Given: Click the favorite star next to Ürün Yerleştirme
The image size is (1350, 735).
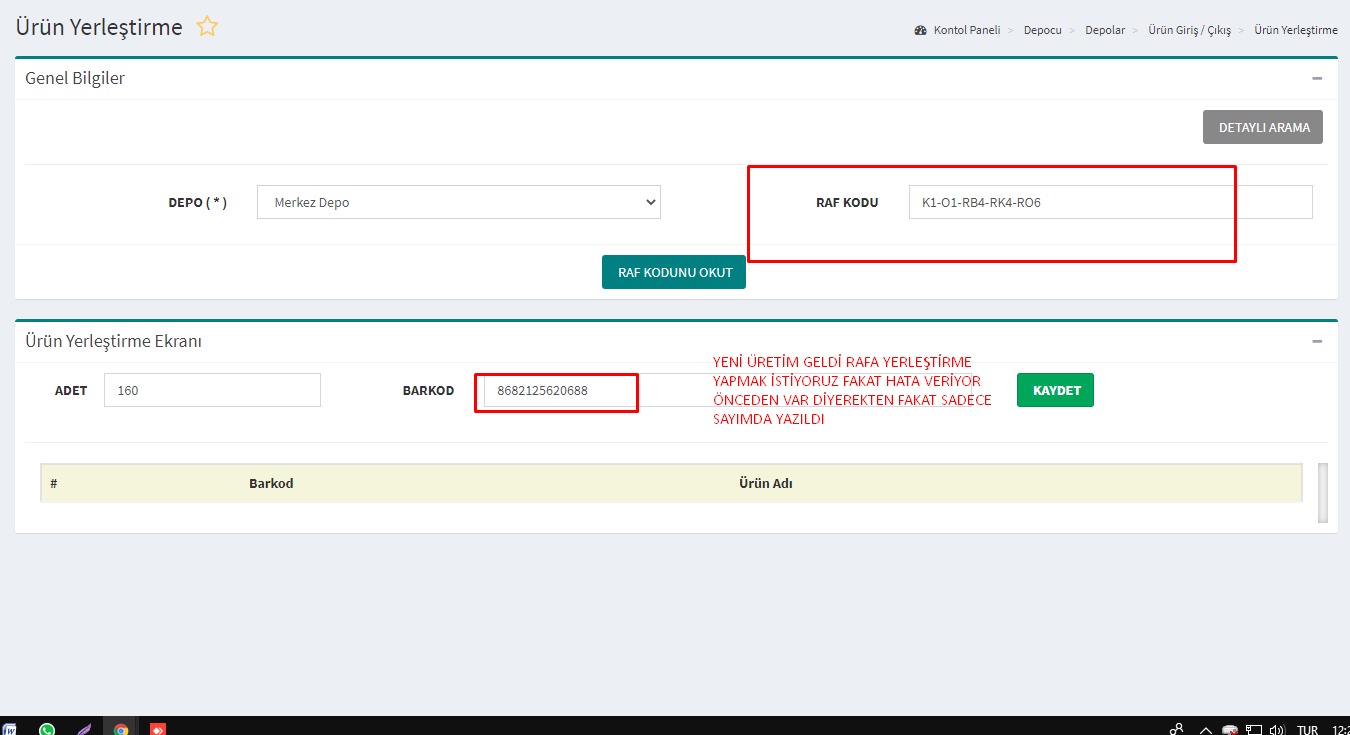Looking at the screenshot, I should (207, 27).
